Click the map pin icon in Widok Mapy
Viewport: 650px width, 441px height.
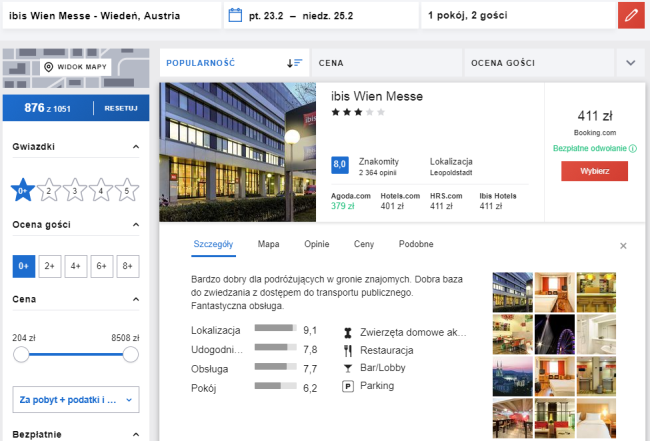pos(49,67)
